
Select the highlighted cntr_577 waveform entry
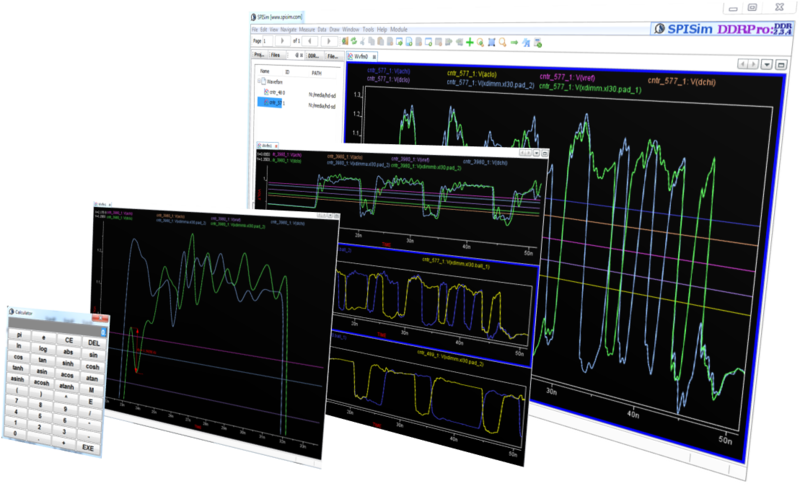(x=272, y=102)
